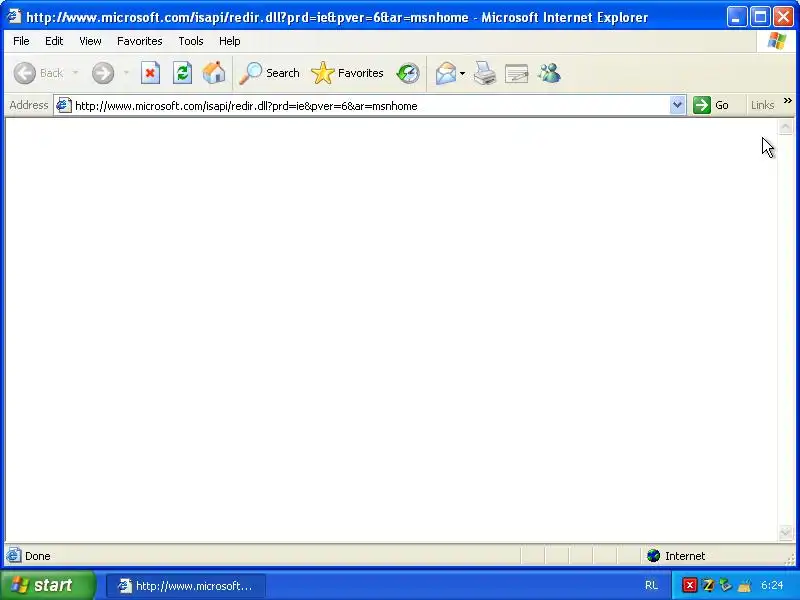
Task: Open the Search pane
Action: (x=269, y=73)
